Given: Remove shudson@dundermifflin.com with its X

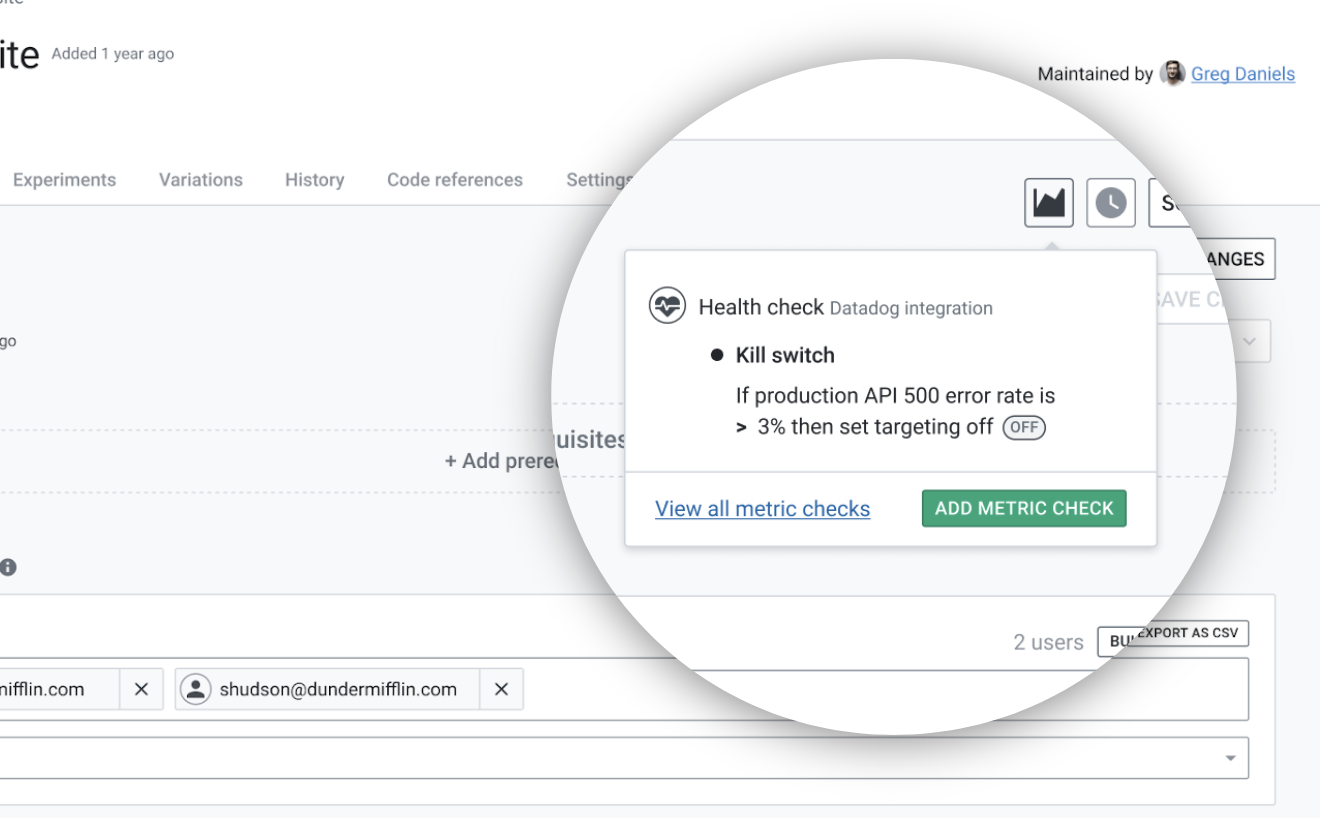Looking at the screenshot, I should point(500,689).
